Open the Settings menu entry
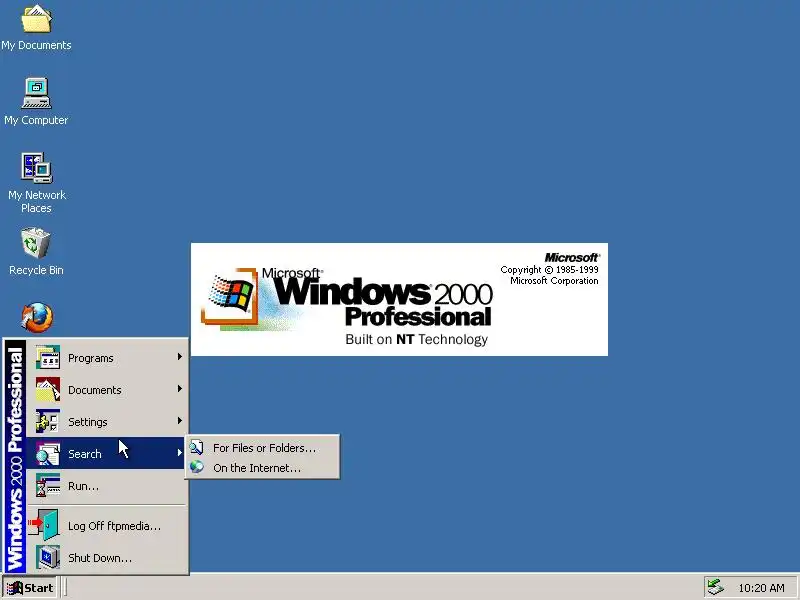 tap(107, 421)
